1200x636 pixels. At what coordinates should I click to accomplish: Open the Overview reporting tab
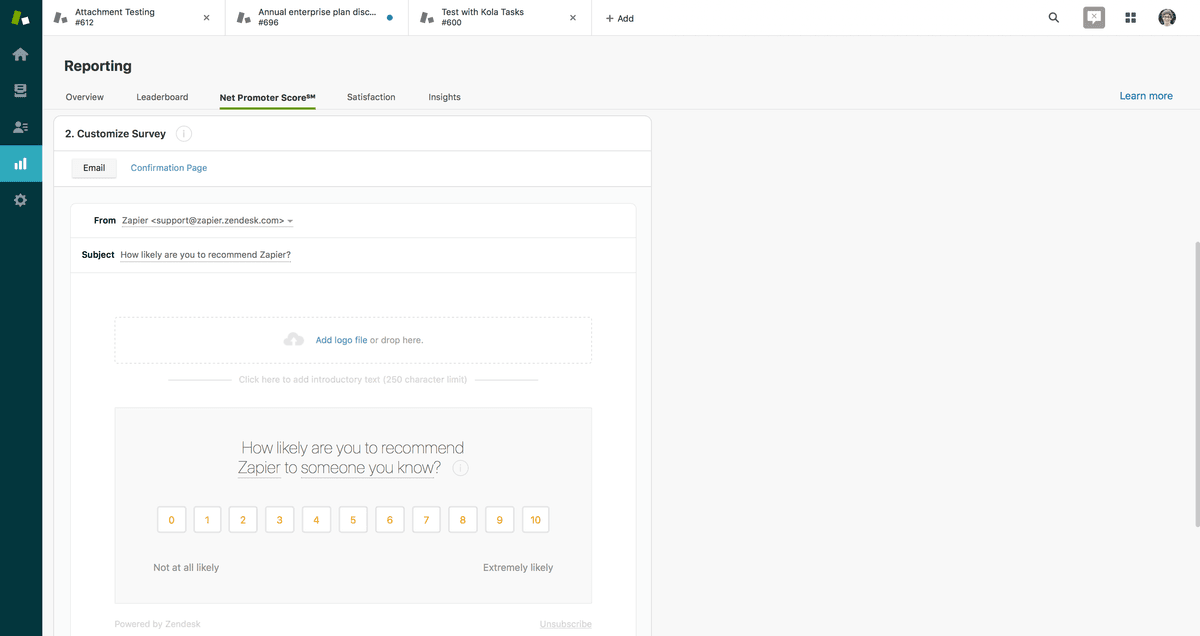[85, 97]
